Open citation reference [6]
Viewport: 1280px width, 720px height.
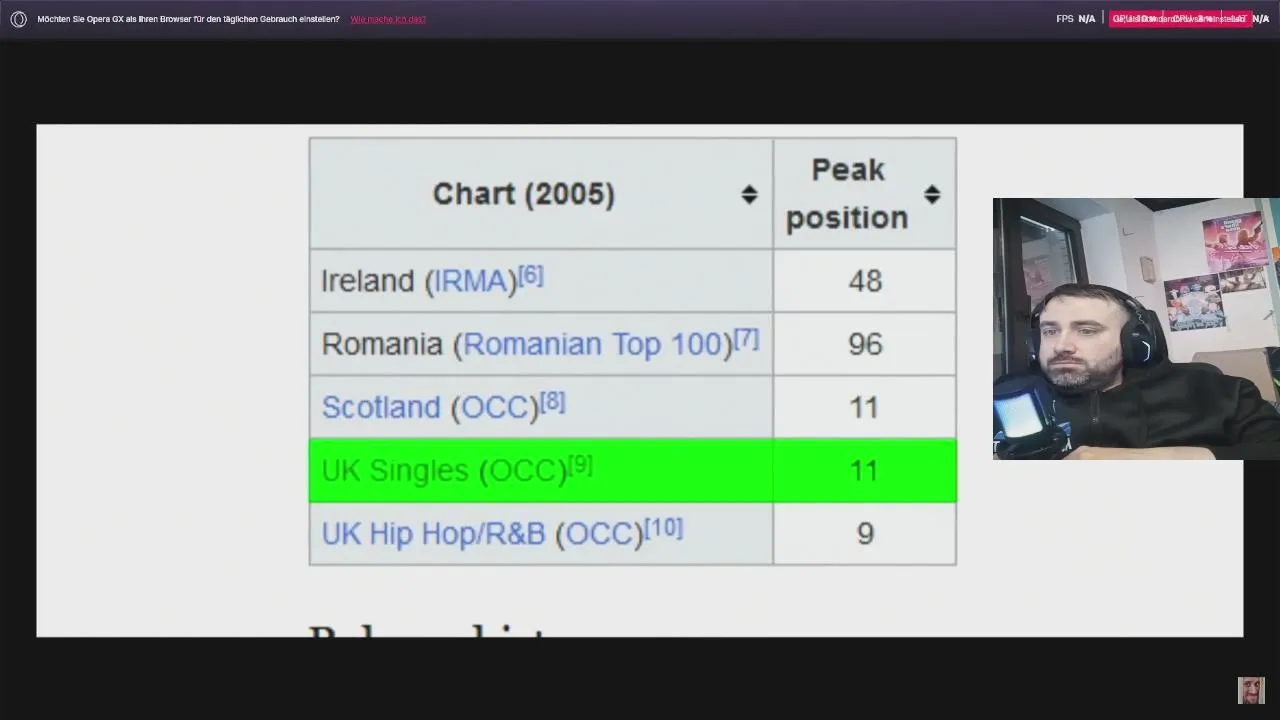pos(531,275)
